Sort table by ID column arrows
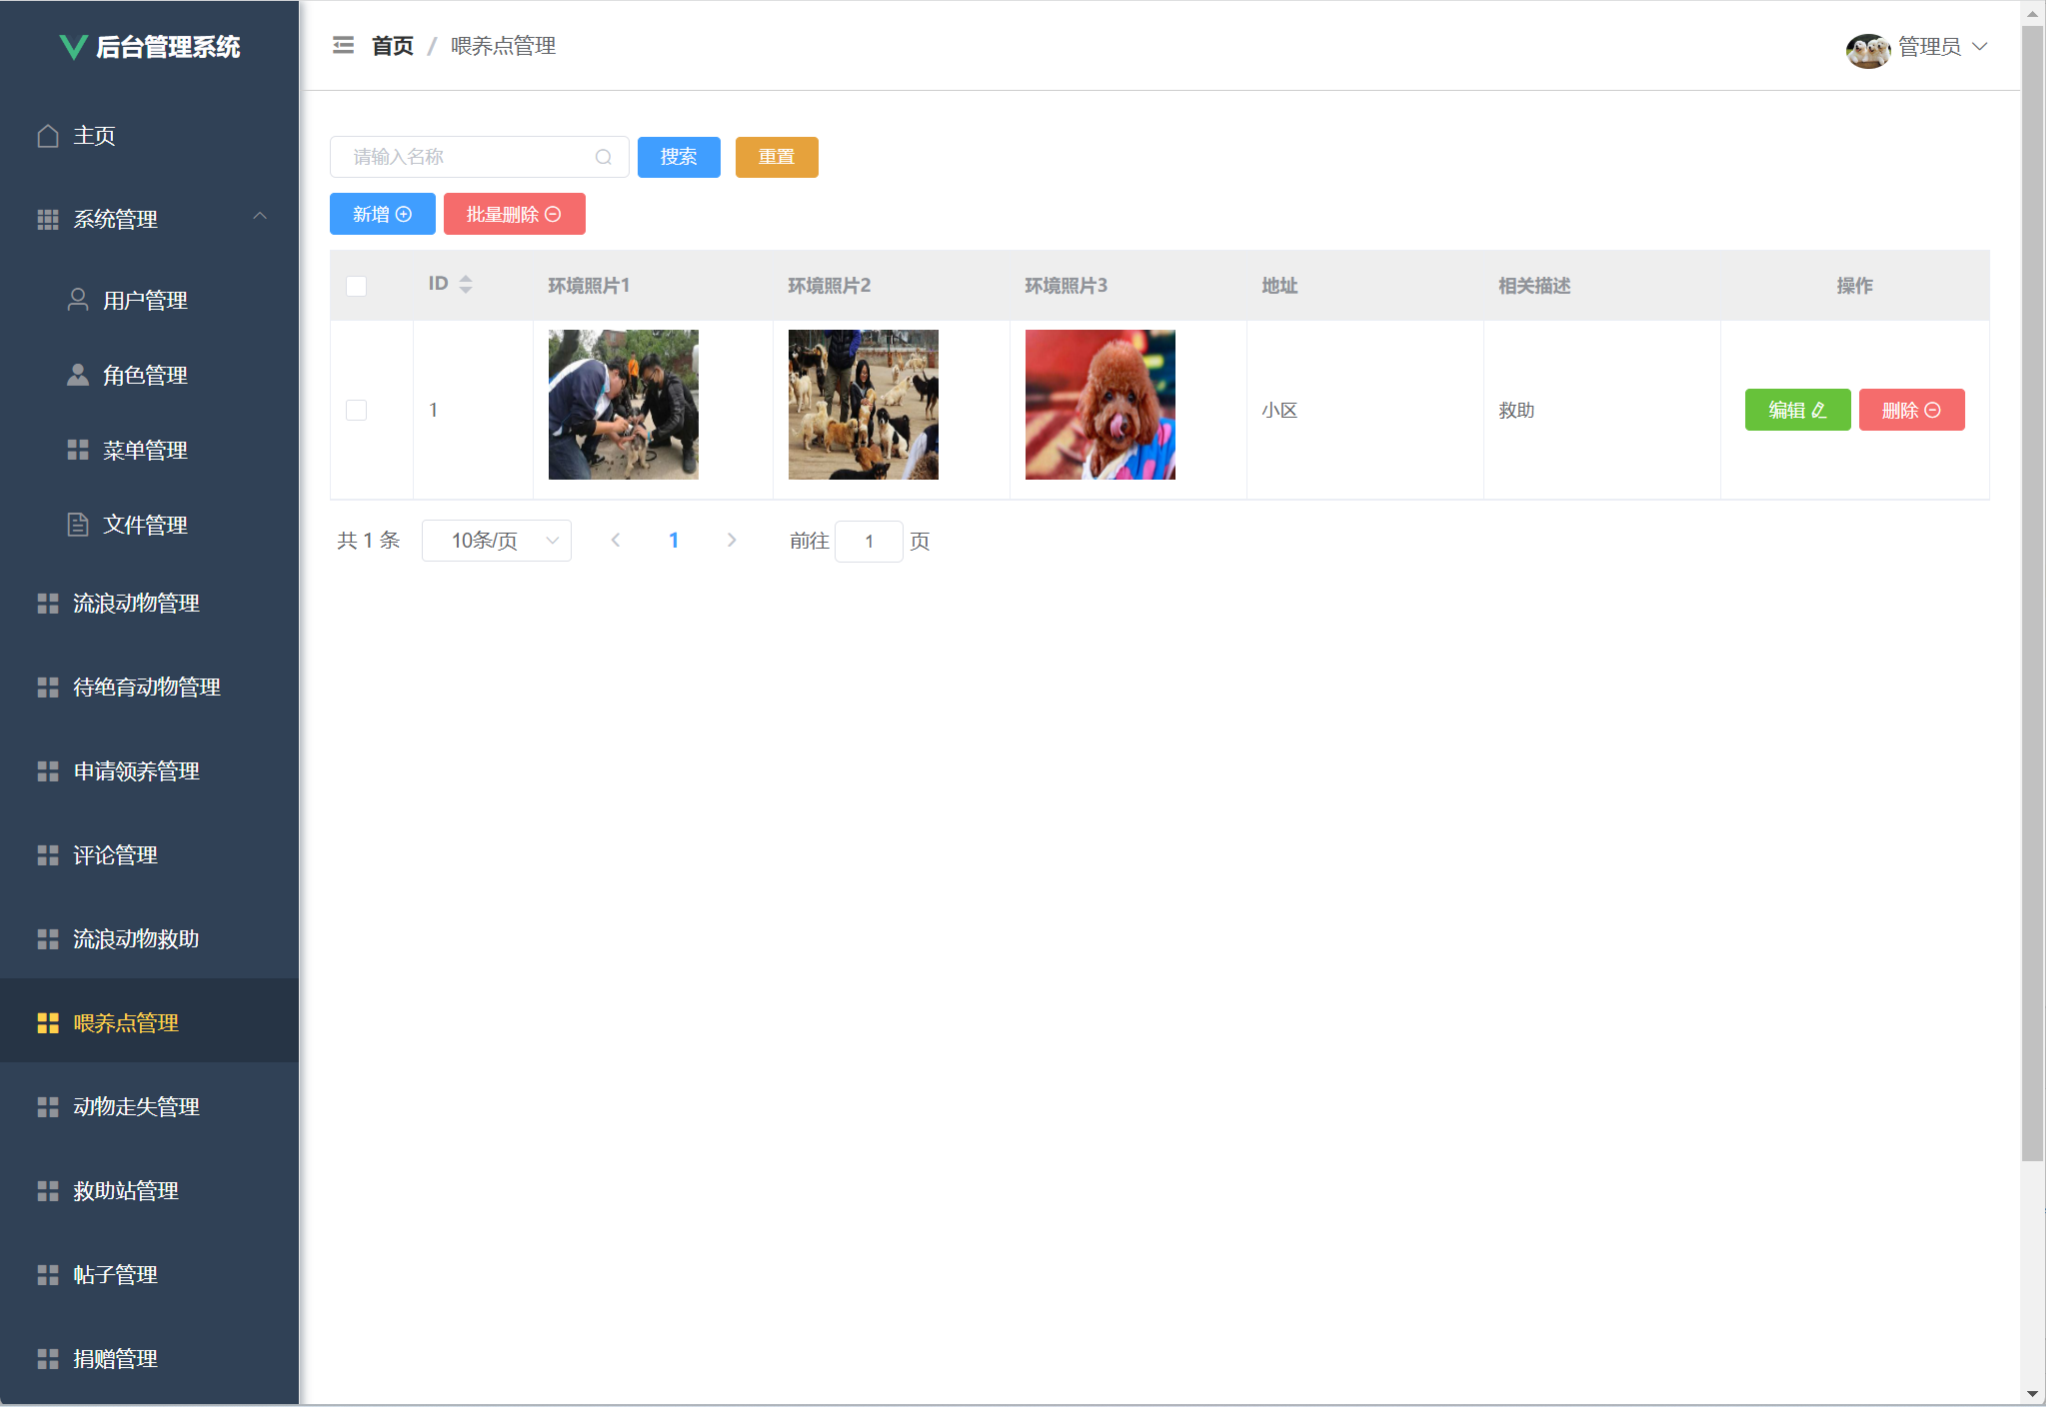The height and width of the screenshot is (1407, 2046). [466, 285]
